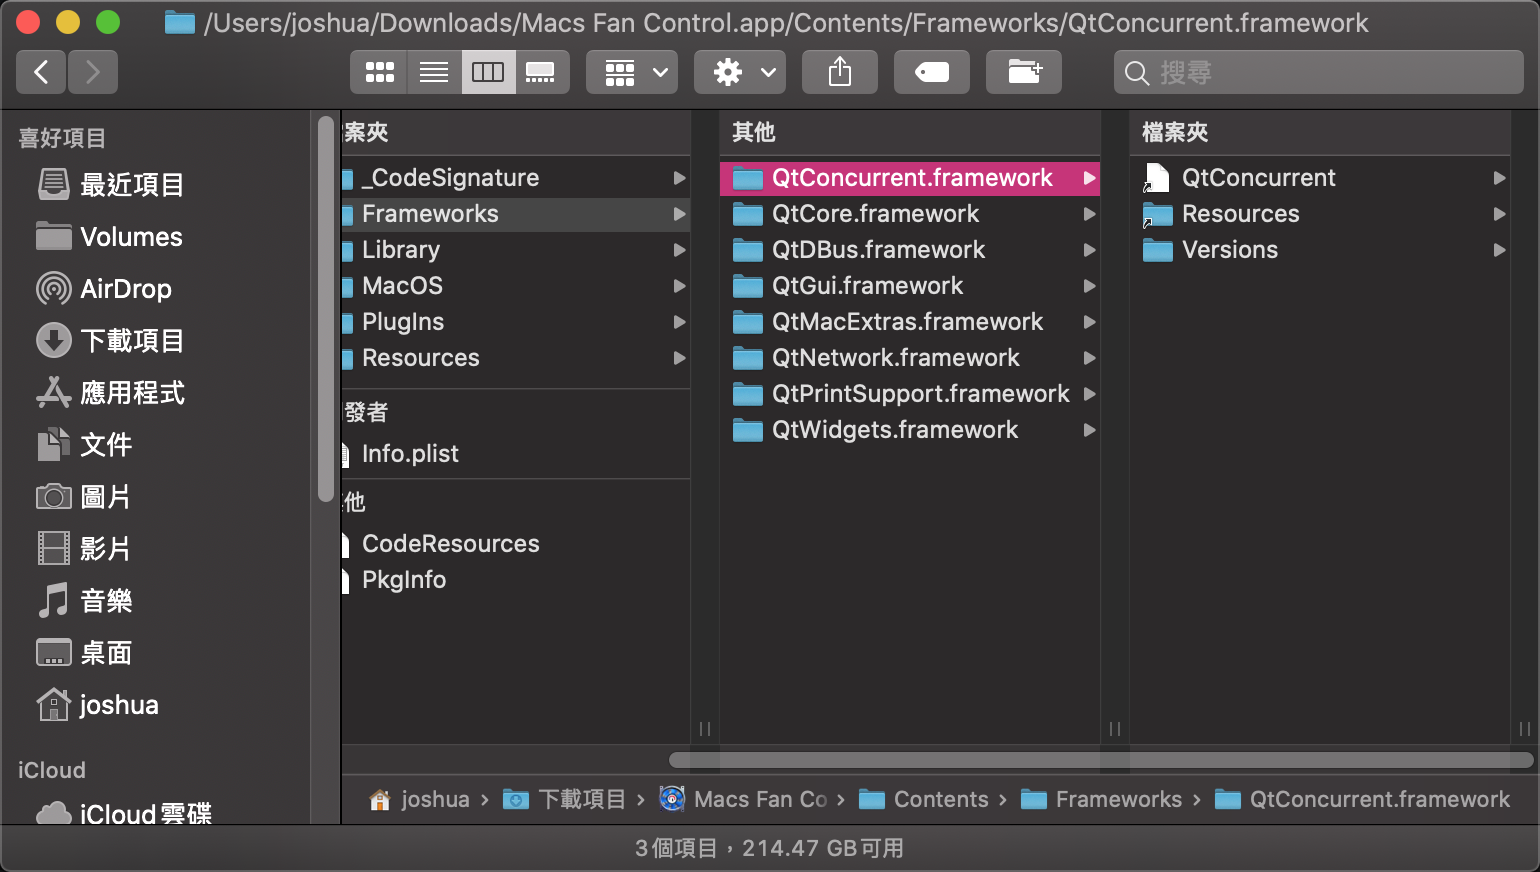Expand the Versions folder arrow
1540x872 pixels.
point(1499,250)
